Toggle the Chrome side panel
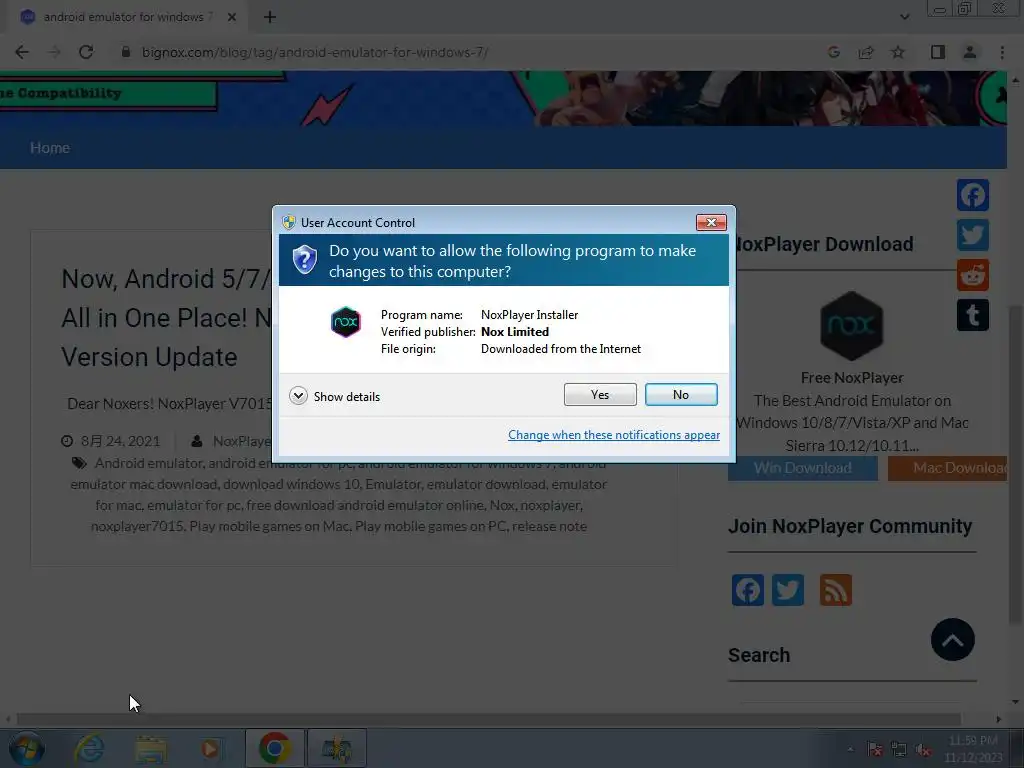This screenshot has height=768, width=1024. (x=938, y=52)
